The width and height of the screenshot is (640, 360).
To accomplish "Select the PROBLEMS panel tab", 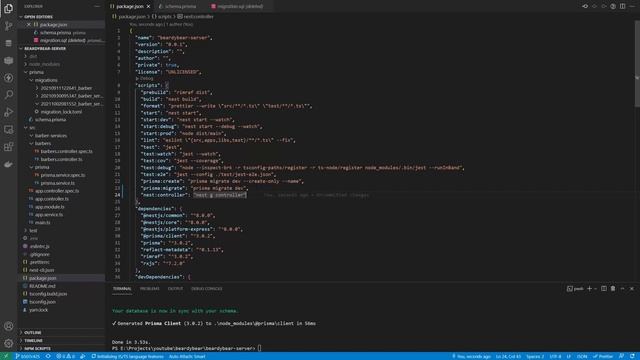I will pyautogui.click(x=149, y=289).
